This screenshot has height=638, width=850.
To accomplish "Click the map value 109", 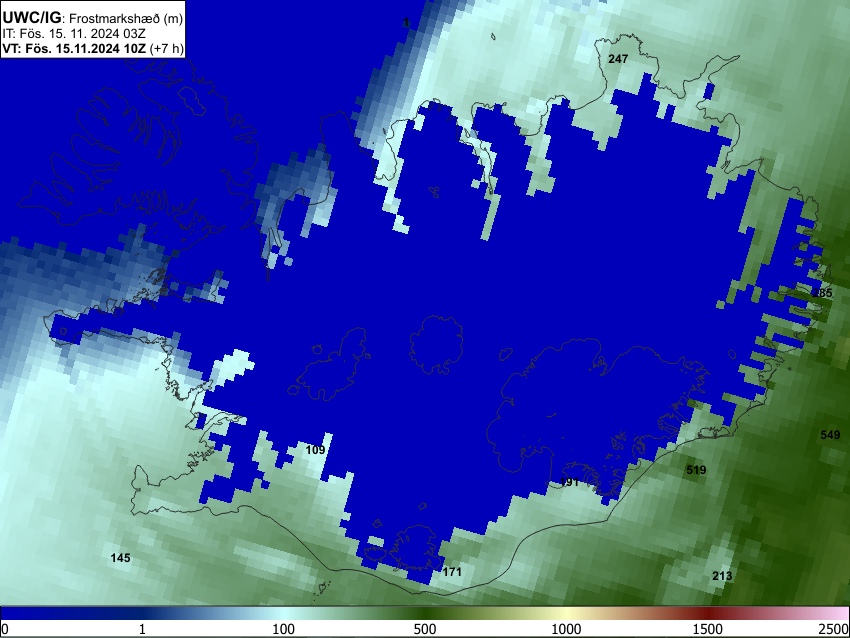I will [x=315, y=450].
